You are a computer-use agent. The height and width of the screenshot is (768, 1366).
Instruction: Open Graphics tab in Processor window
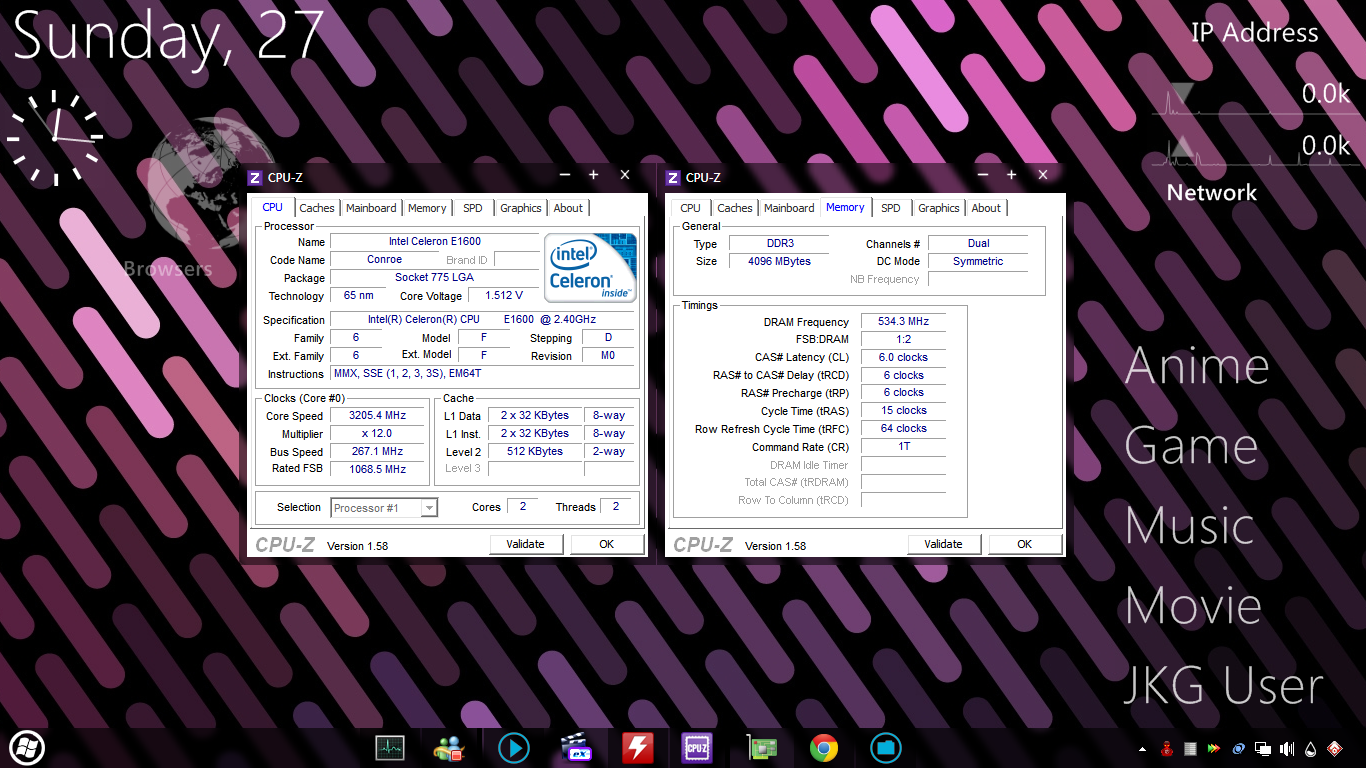(521, 208)
